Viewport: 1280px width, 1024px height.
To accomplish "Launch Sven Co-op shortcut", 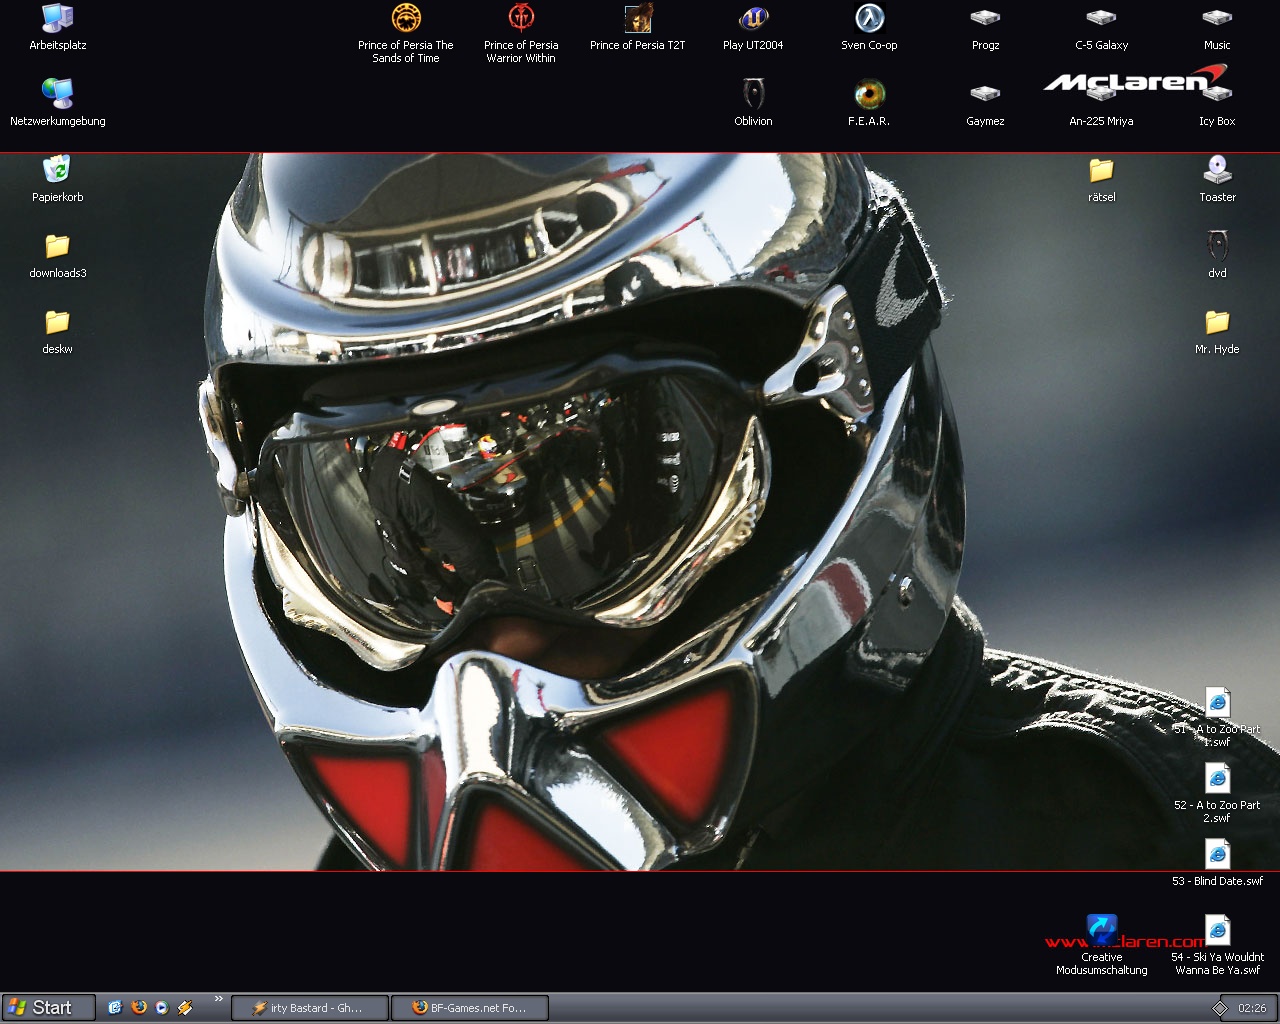I will [869, 27].
